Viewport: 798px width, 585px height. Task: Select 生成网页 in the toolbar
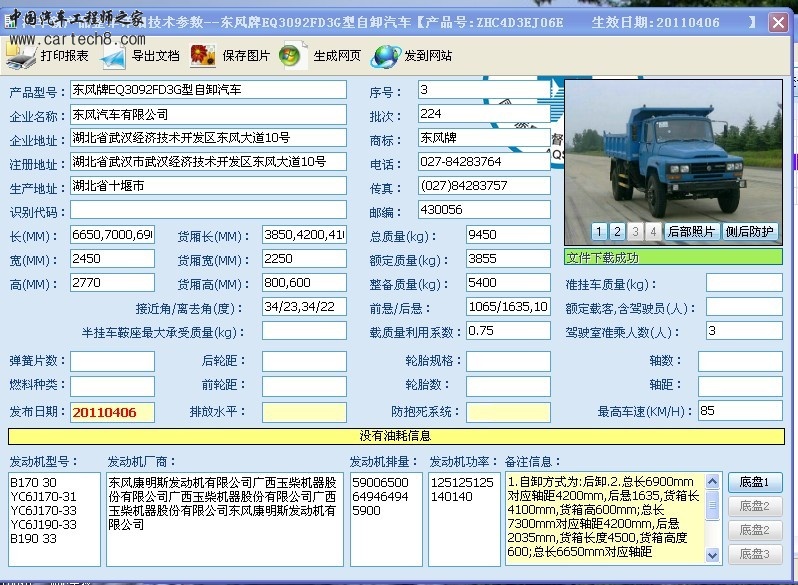coord(337,55)
